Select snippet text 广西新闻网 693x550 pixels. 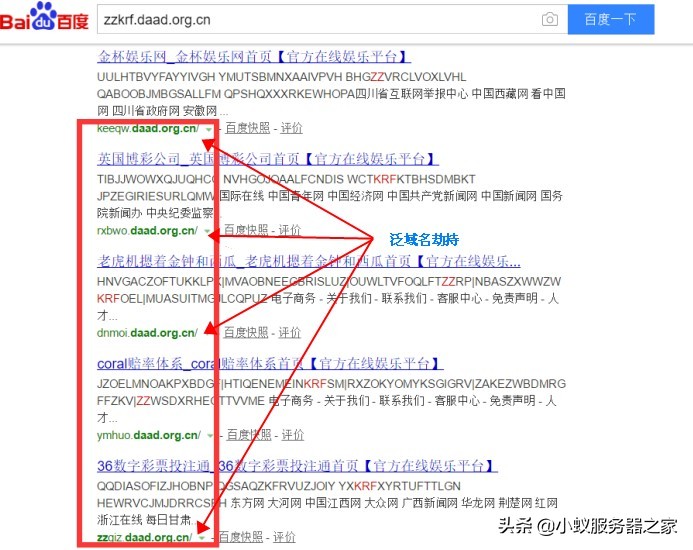click(430, 503)
